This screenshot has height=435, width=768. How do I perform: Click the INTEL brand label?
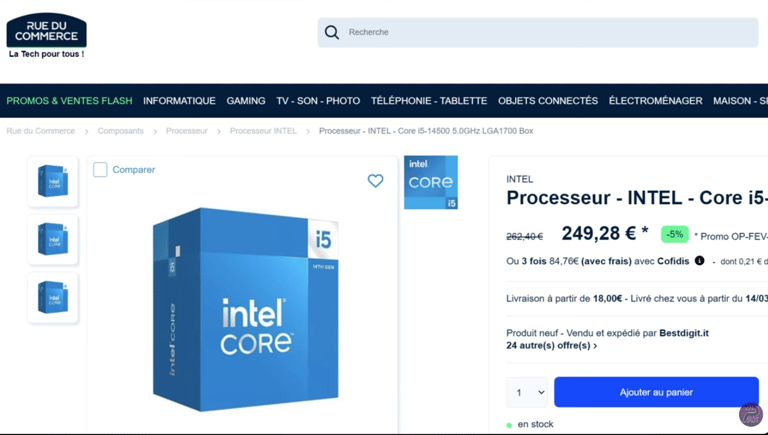click(520, 179)
